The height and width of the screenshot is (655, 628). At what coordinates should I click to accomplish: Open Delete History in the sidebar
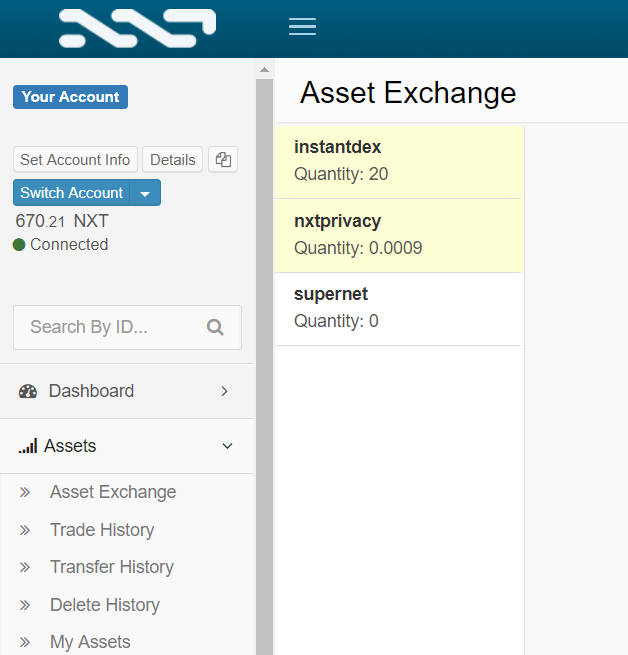coord(105,605)
